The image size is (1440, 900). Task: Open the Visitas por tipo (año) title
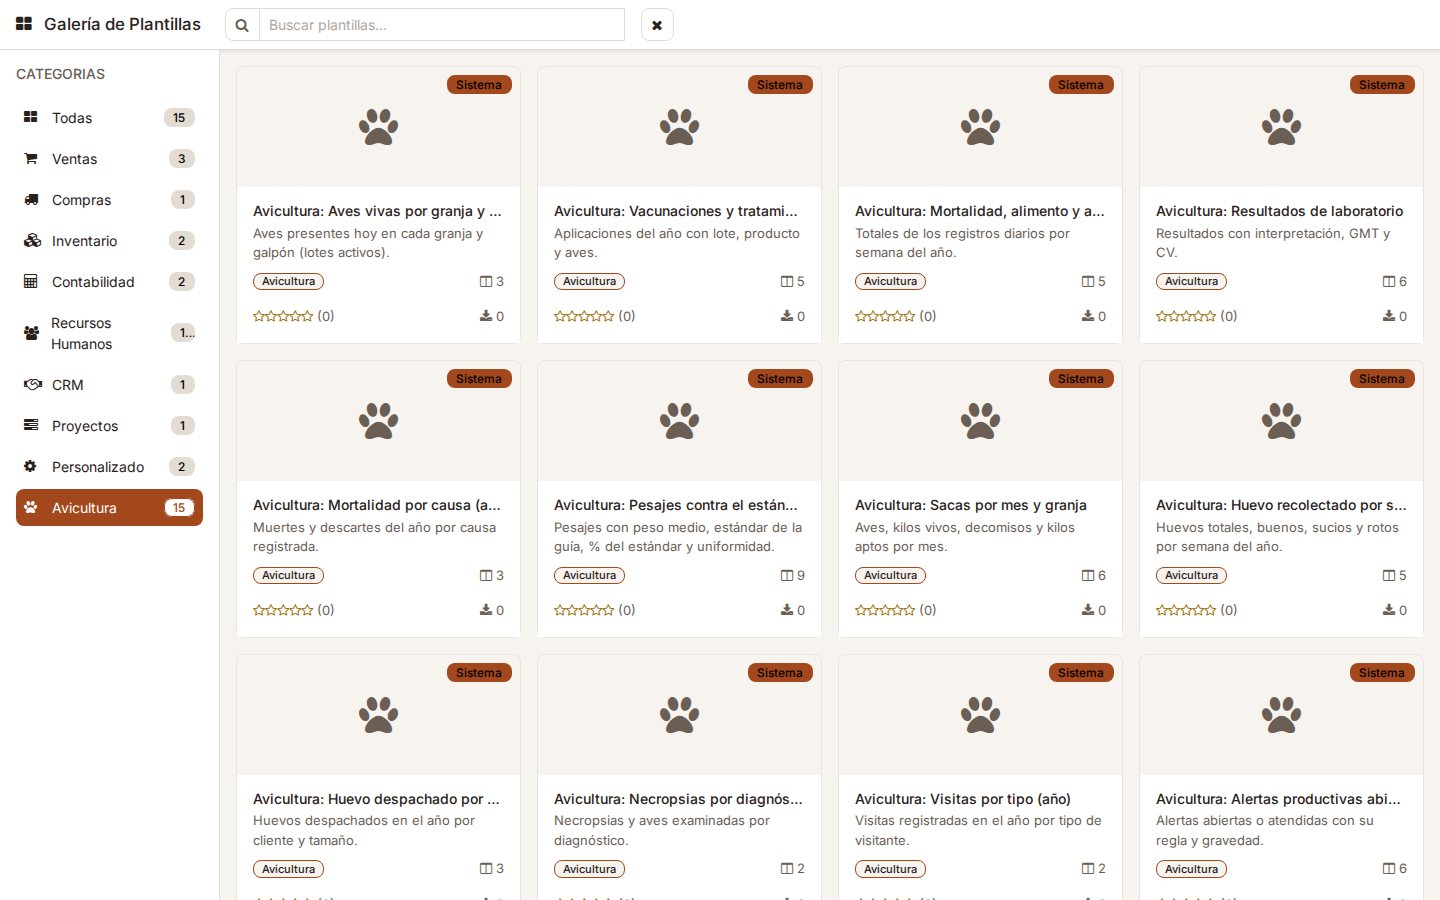(x=963, y=799)
